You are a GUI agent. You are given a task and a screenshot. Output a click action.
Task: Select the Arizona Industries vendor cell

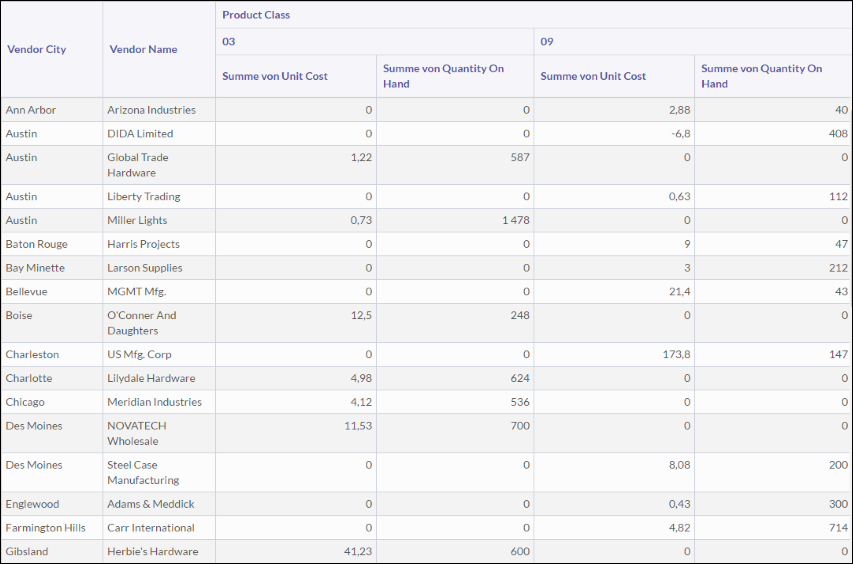tap(151, 110)
